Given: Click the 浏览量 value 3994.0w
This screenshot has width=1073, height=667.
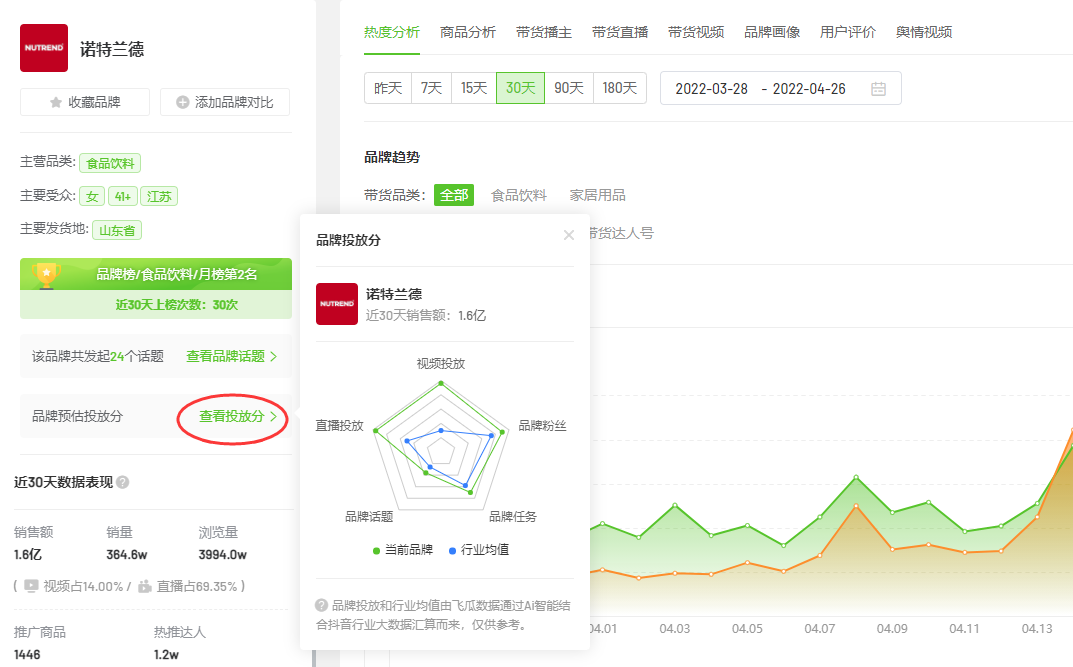Looking at the screenshot, I should 222,555.
